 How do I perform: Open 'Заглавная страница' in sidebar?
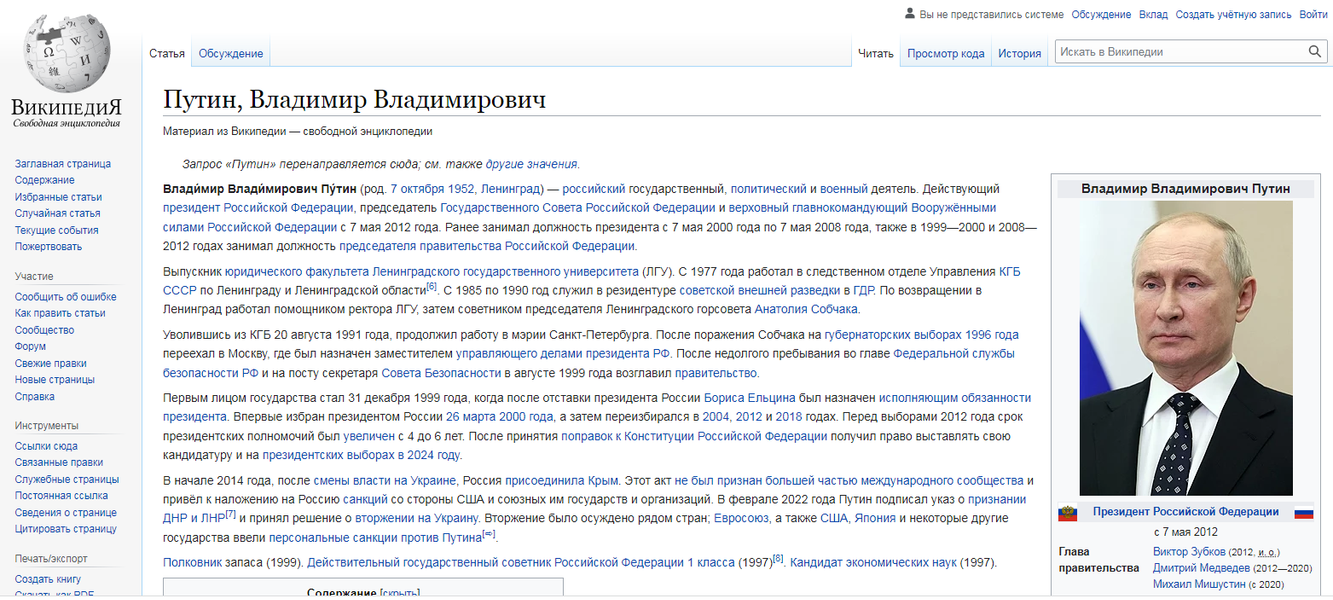point(63,164)
